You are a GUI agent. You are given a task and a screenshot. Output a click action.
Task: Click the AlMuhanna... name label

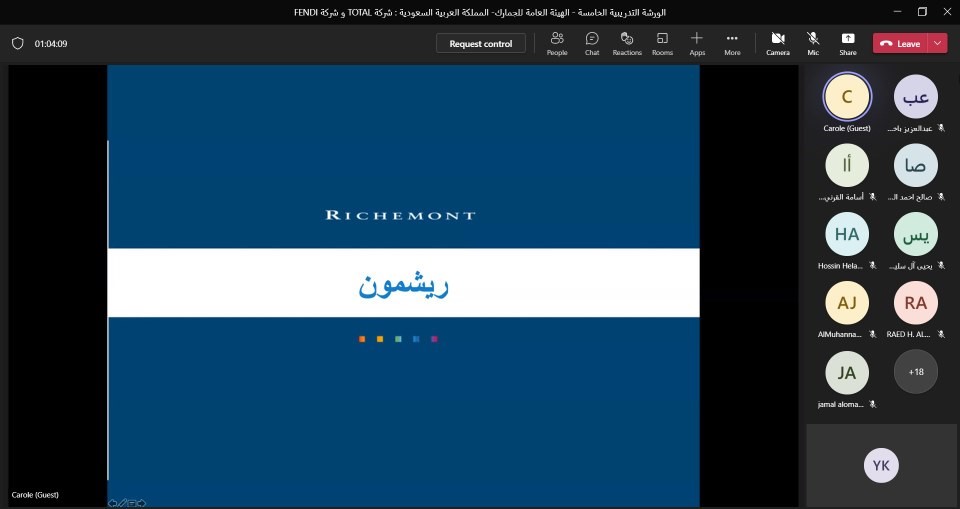(x=839, y=334)
